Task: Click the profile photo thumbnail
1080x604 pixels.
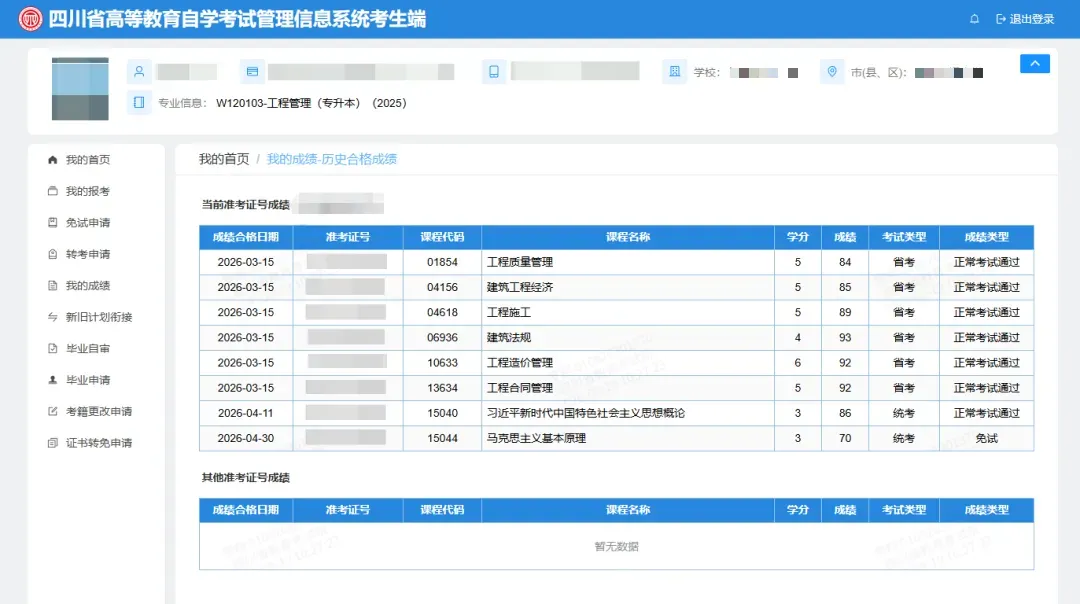Action: [x=80, y=89]
